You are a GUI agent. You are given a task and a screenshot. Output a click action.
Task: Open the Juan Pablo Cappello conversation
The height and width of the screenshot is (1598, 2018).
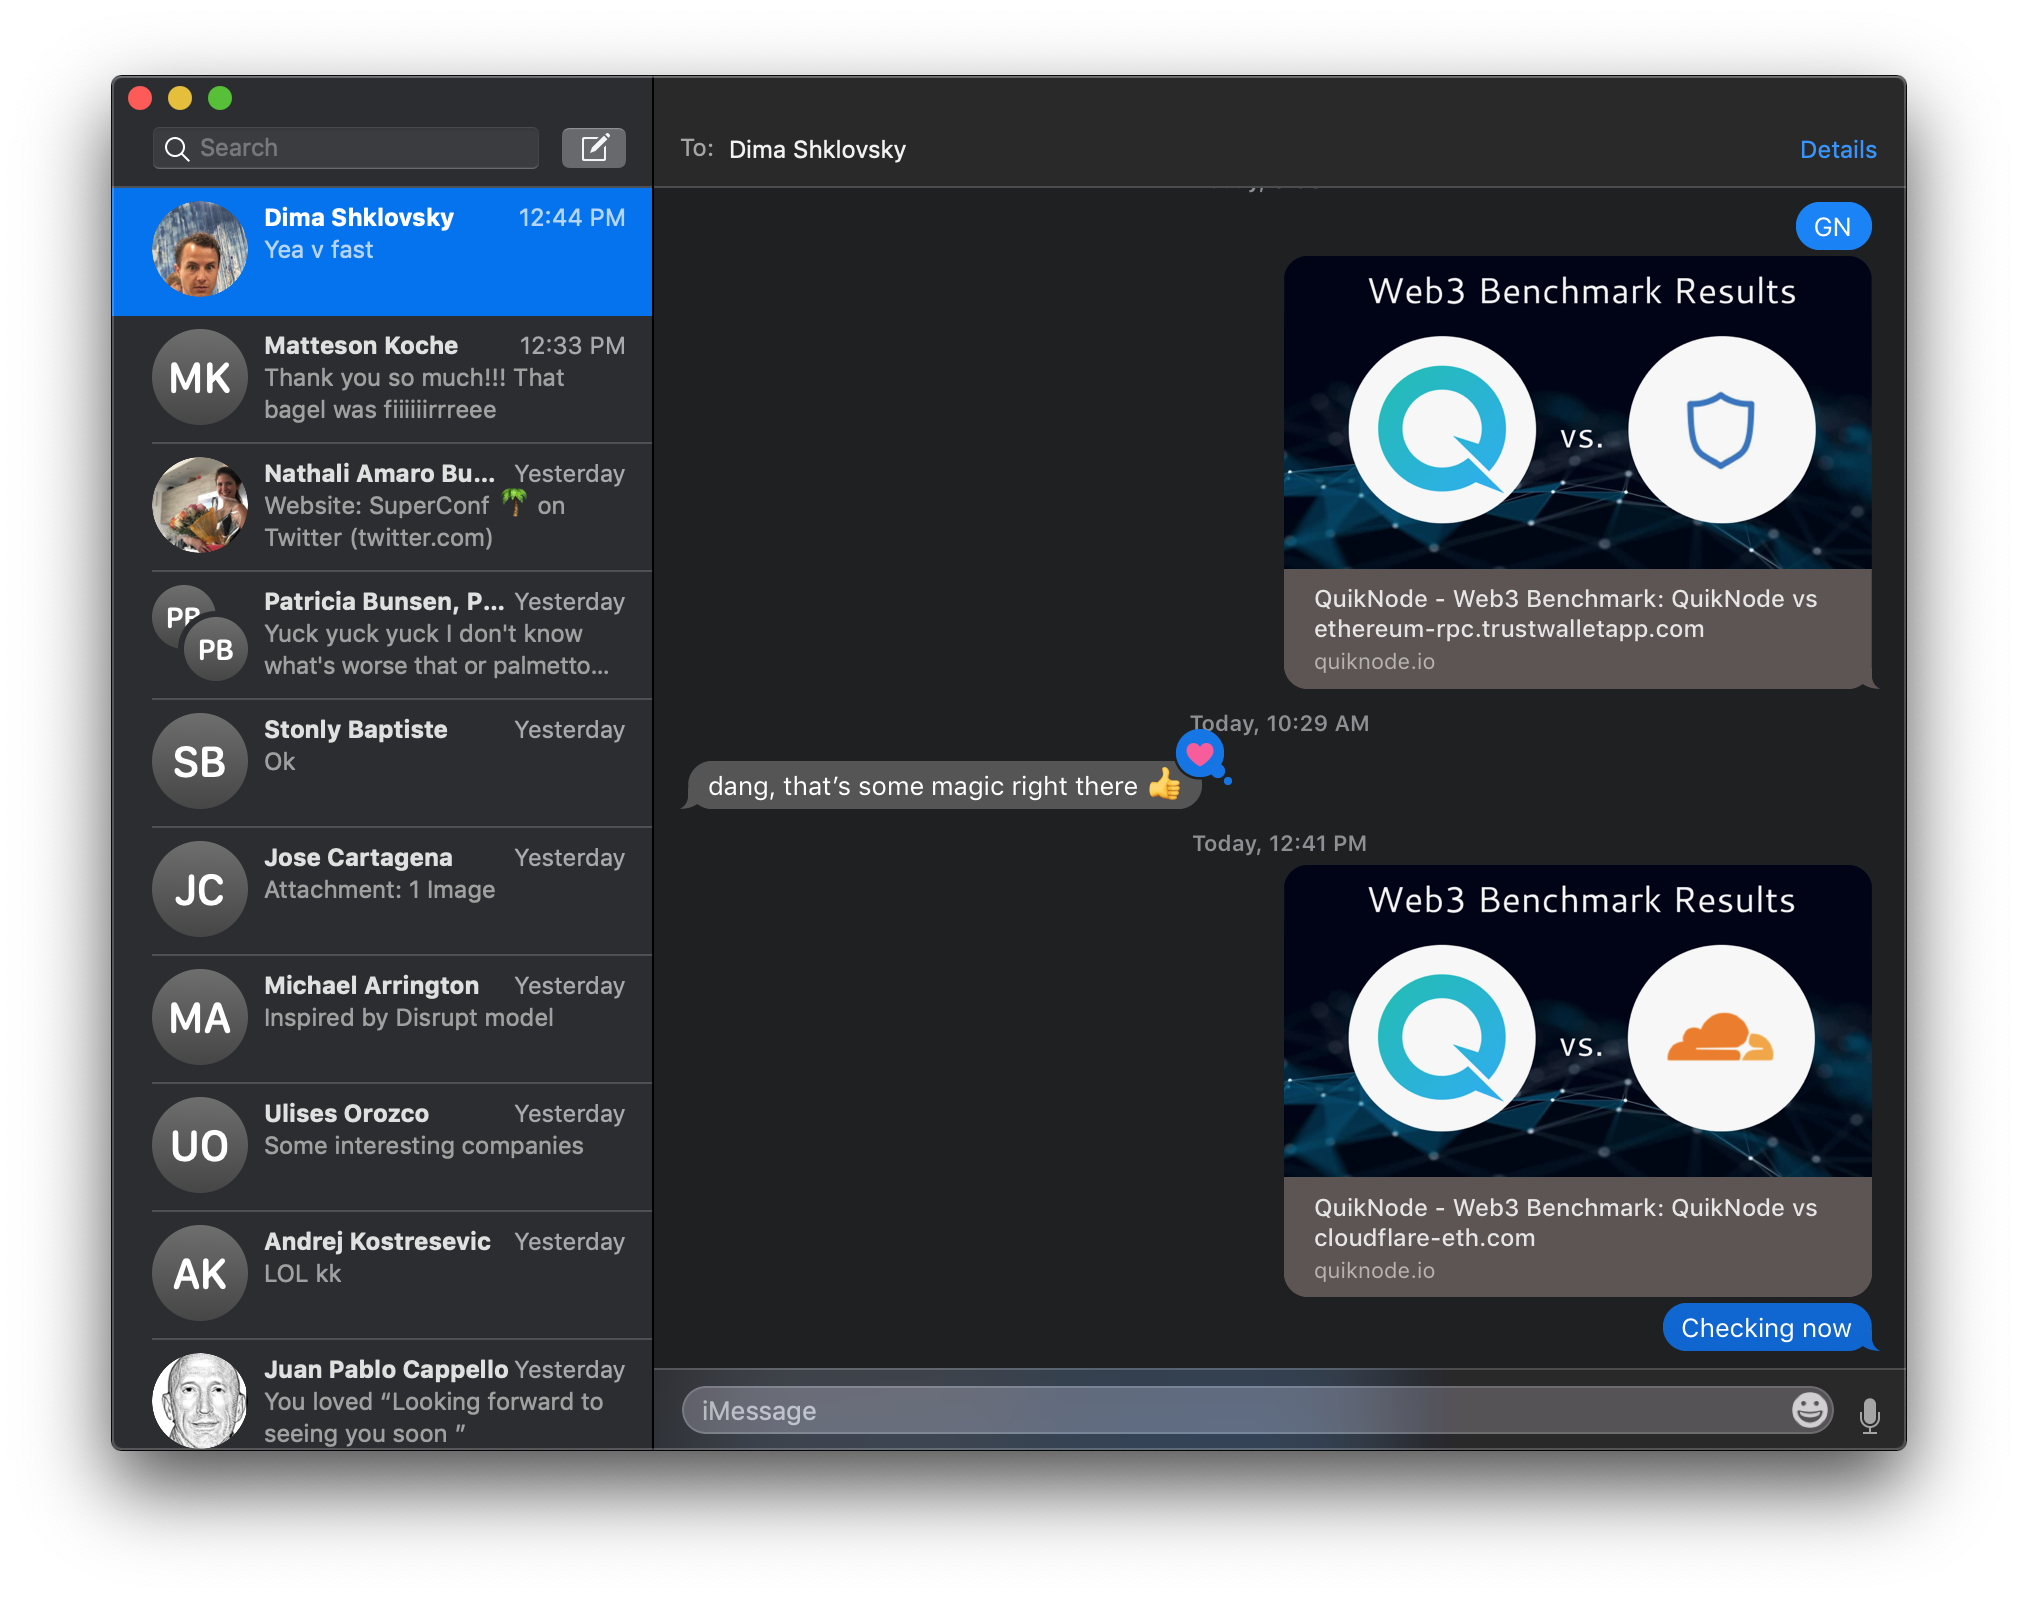pos(382,1395)
